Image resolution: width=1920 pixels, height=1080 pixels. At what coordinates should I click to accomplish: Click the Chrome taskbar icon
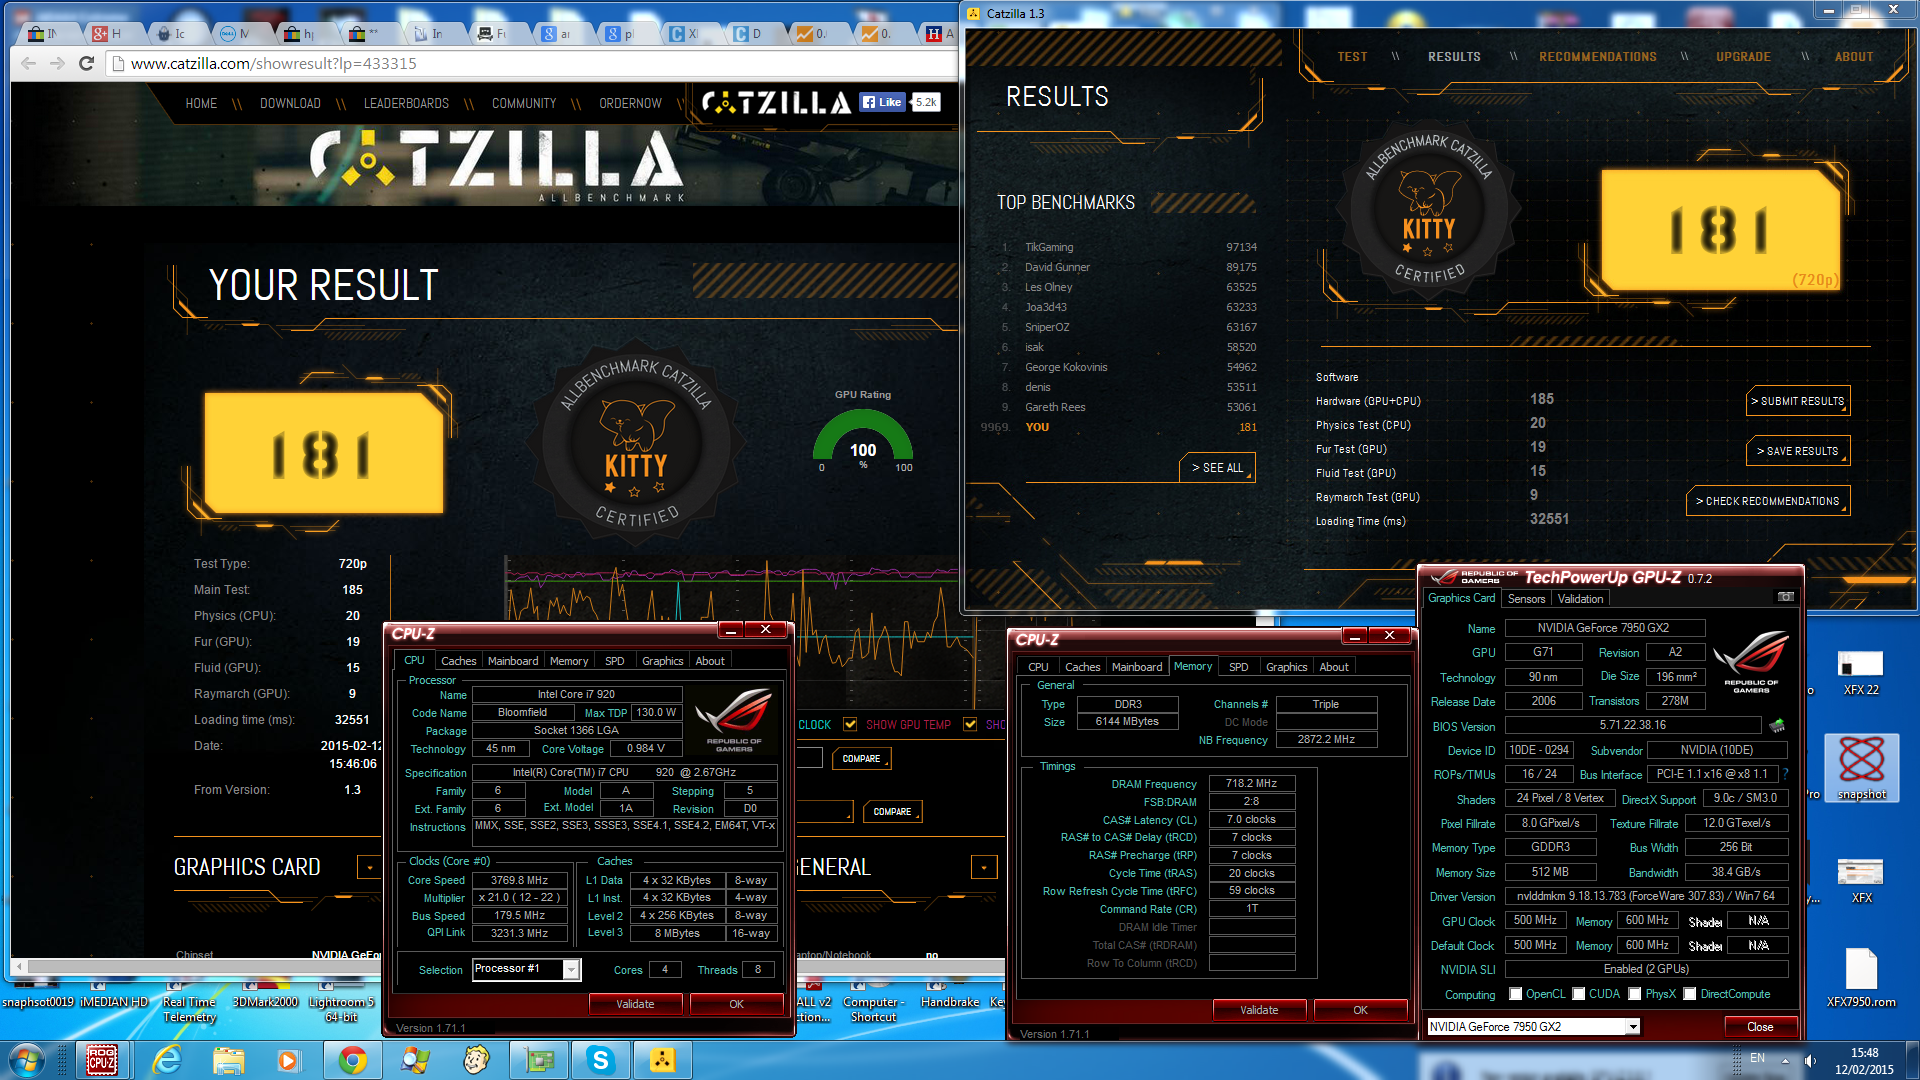[x=352, y=1060]
